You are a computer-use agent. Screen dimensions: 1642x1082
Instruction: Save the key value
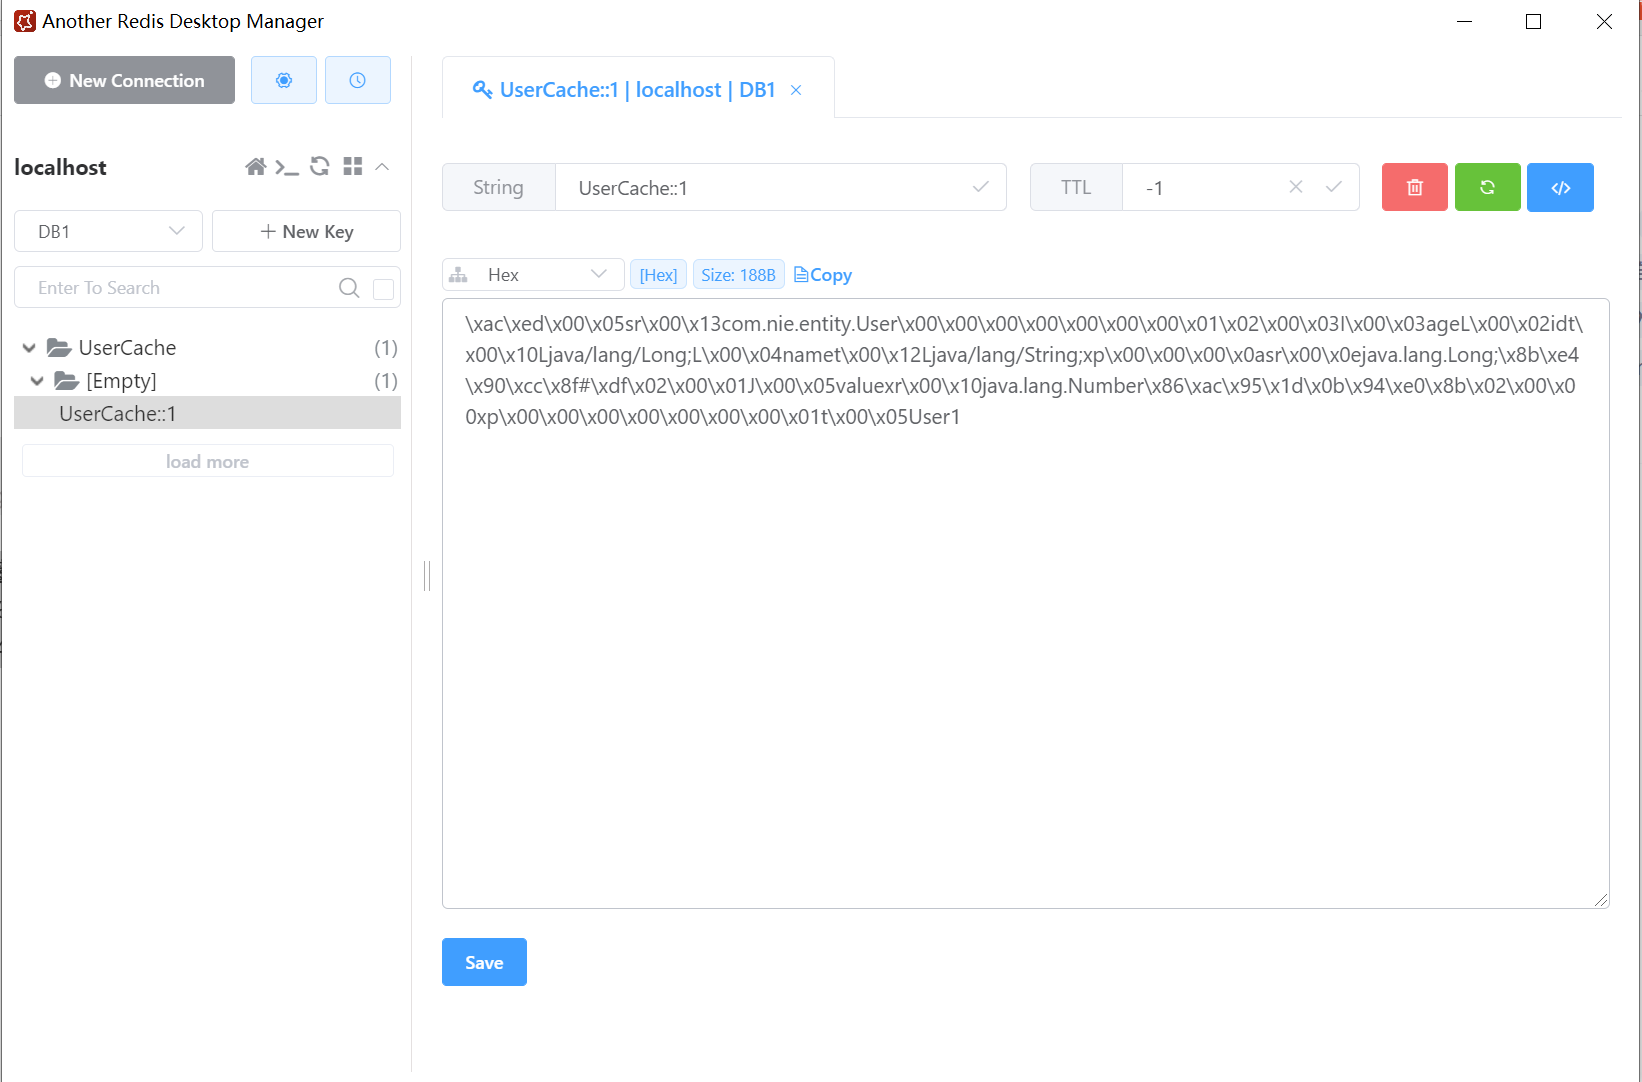point(484,962)
